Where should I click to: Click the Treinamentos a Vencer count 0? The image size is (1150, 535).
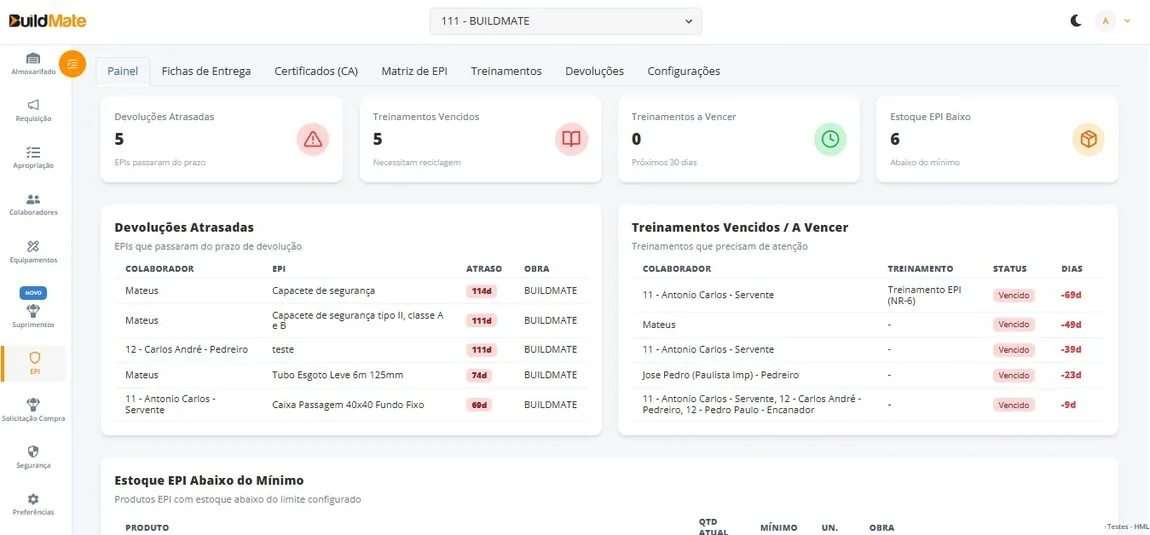pyautogui.click(x=637, y=139)
